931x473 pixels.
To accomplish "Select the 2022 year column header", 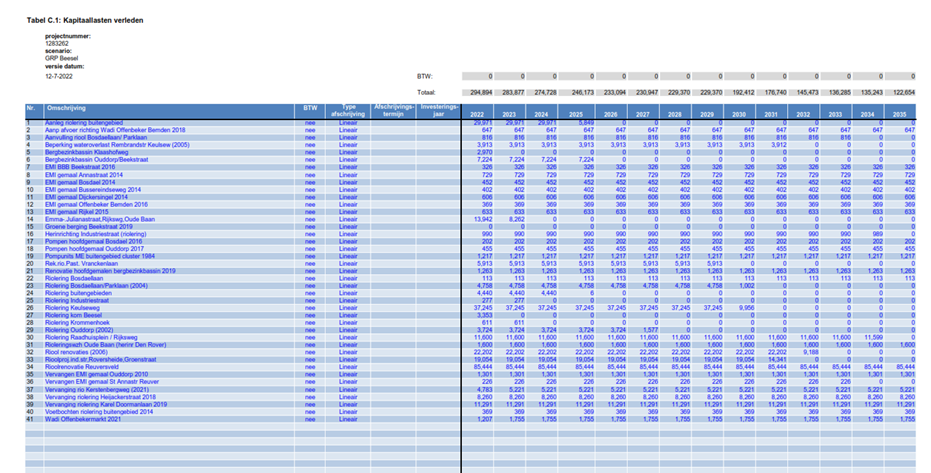I will [x=482, y=114].
